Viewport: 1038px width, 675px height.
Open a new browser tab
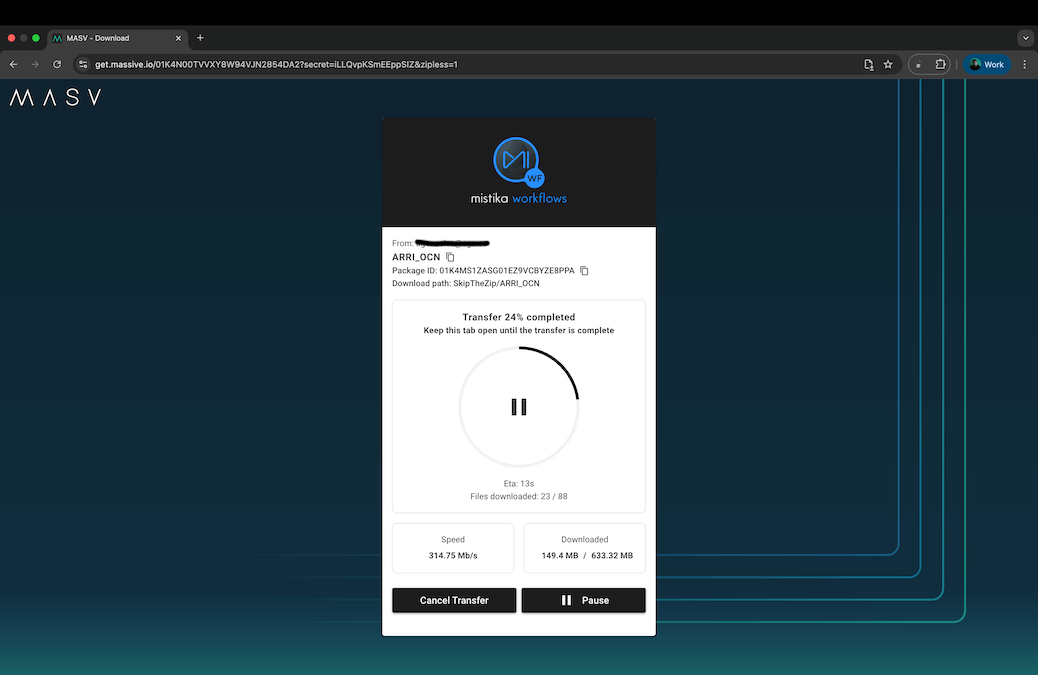point(200,38)
